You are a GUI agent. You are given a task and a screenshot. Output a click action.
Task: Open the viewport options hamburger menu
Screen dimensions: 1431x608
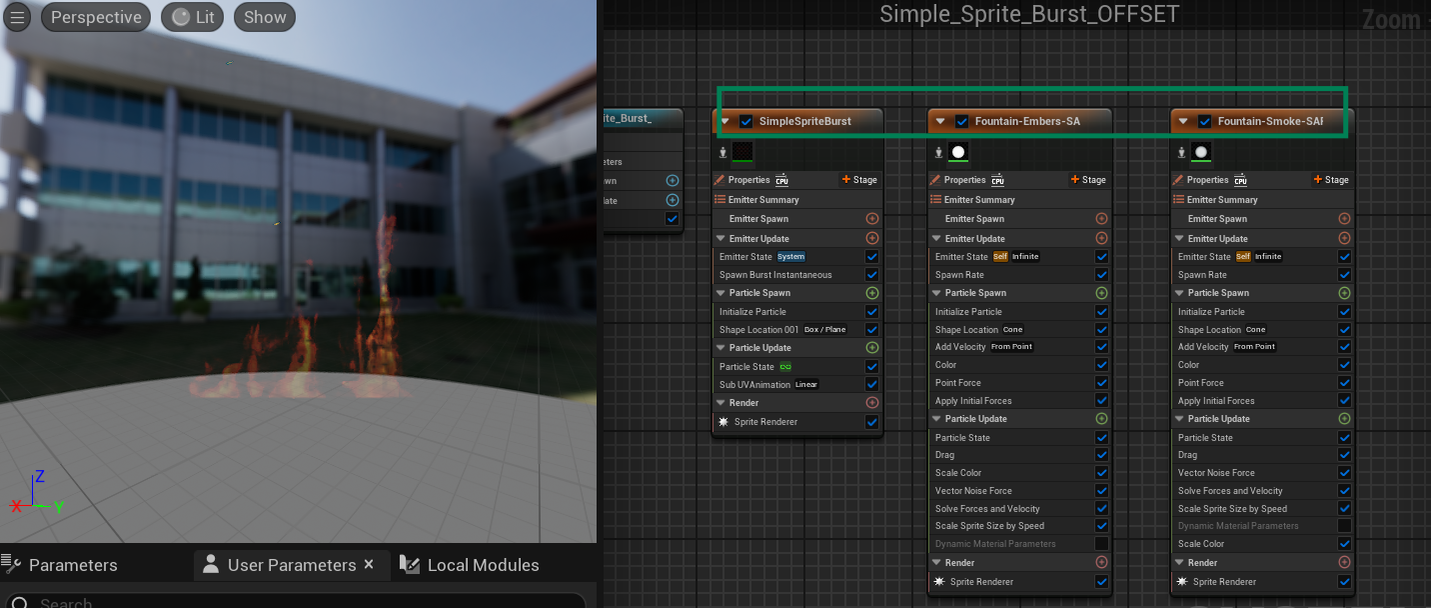coord(16,17)
